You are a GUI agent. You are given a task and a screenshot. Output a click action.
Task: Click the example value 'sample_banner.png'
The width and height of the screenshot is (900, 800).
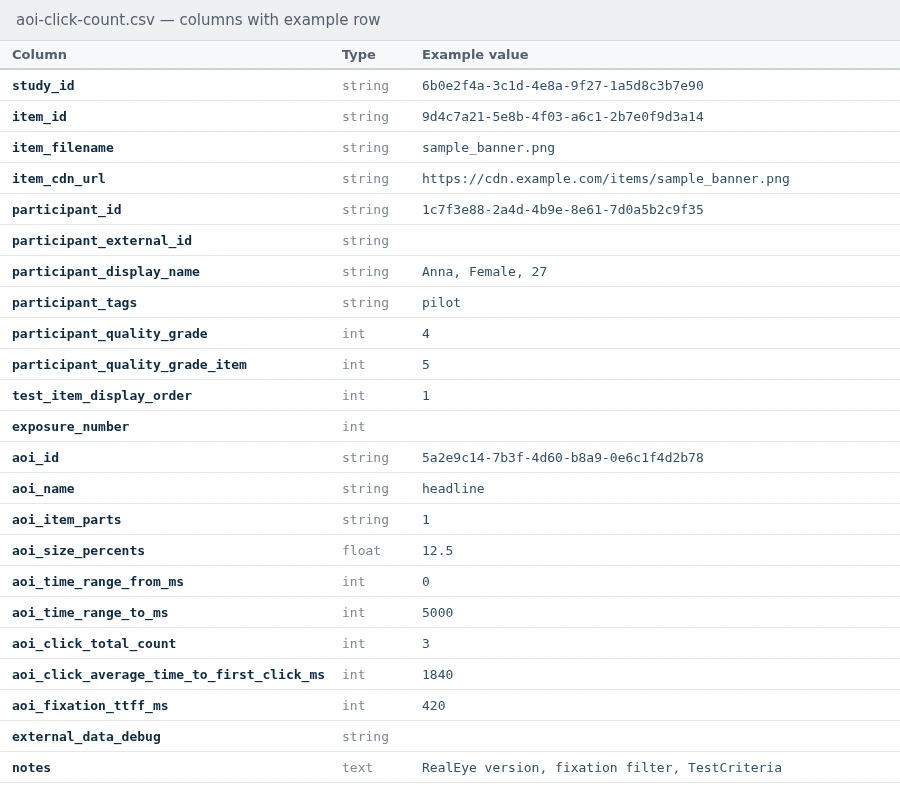488,147
